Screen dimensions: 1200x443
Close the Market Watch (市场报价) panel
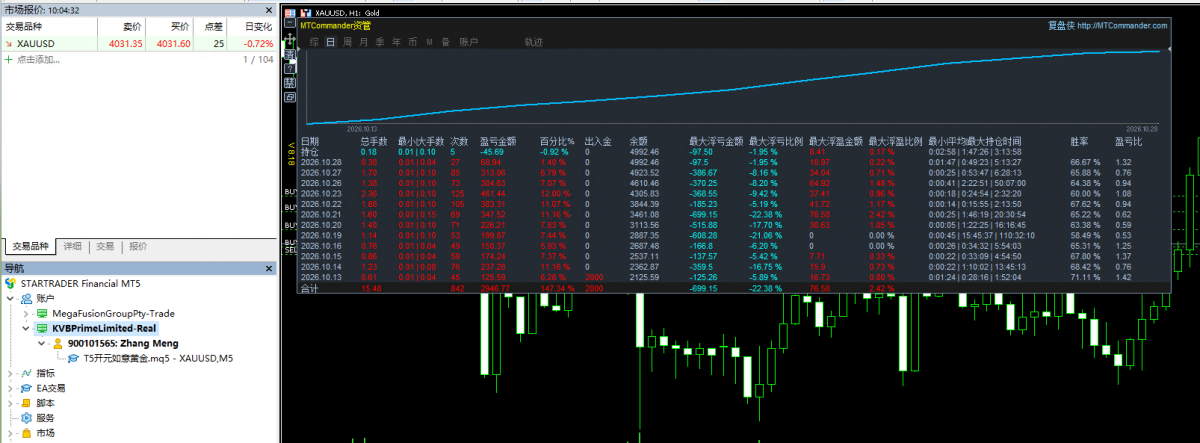coord(268,9)
